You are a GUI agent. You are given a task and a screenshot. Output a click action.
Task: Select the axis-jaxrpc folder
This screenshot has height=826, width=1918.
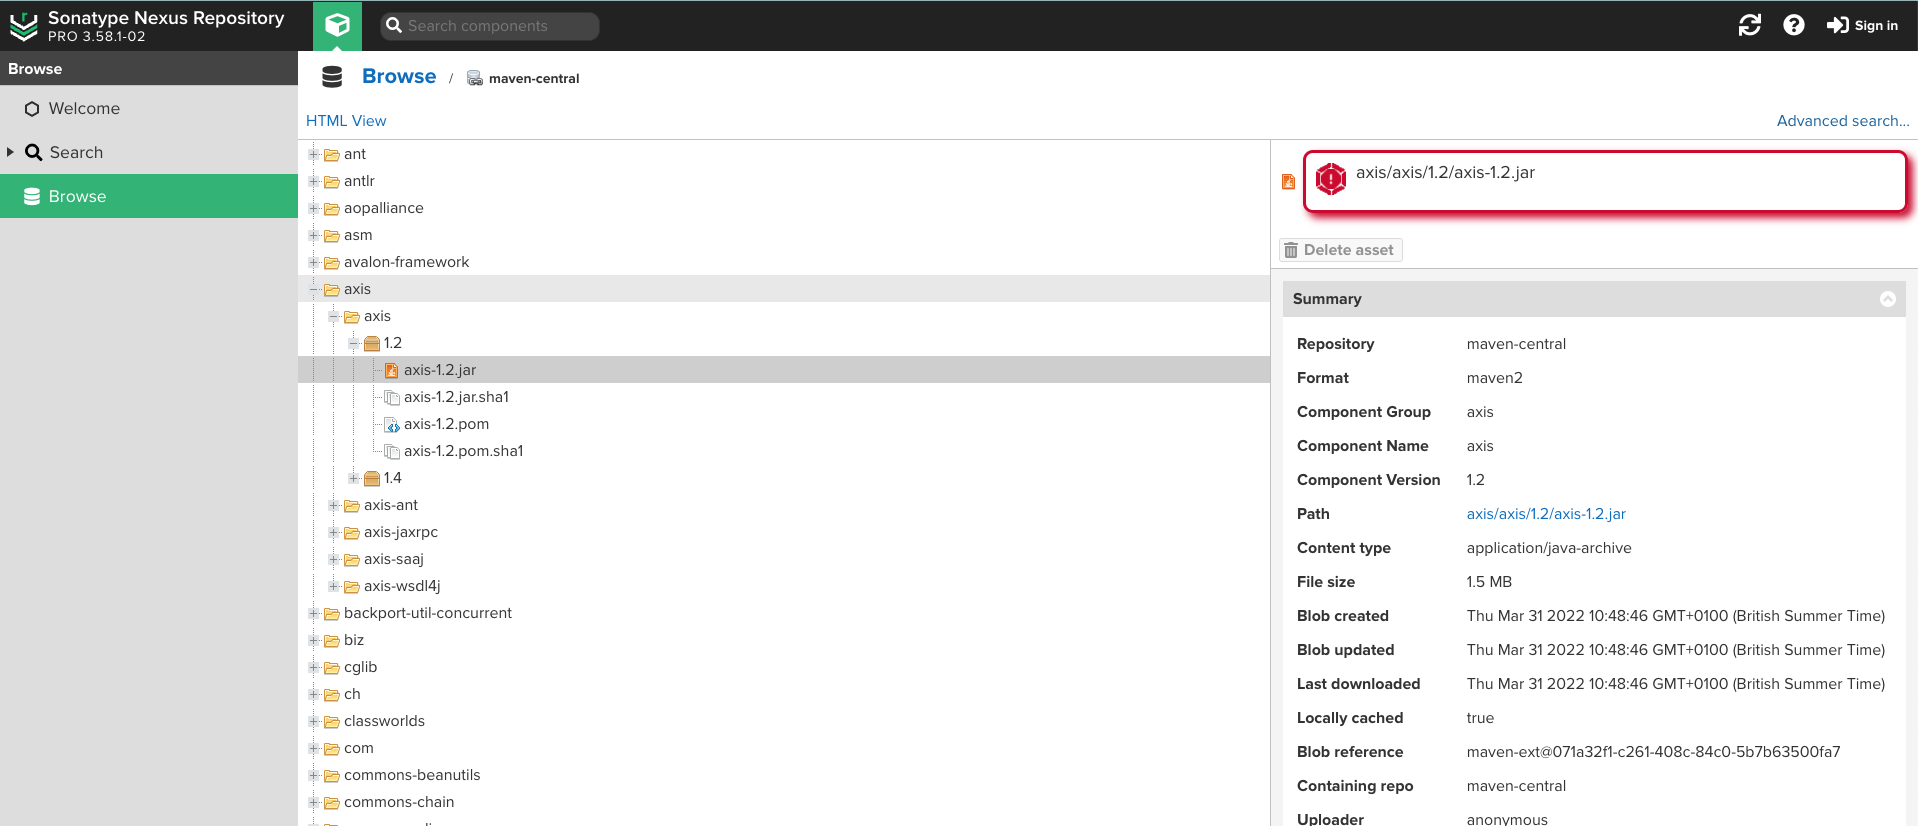(401, 532)
